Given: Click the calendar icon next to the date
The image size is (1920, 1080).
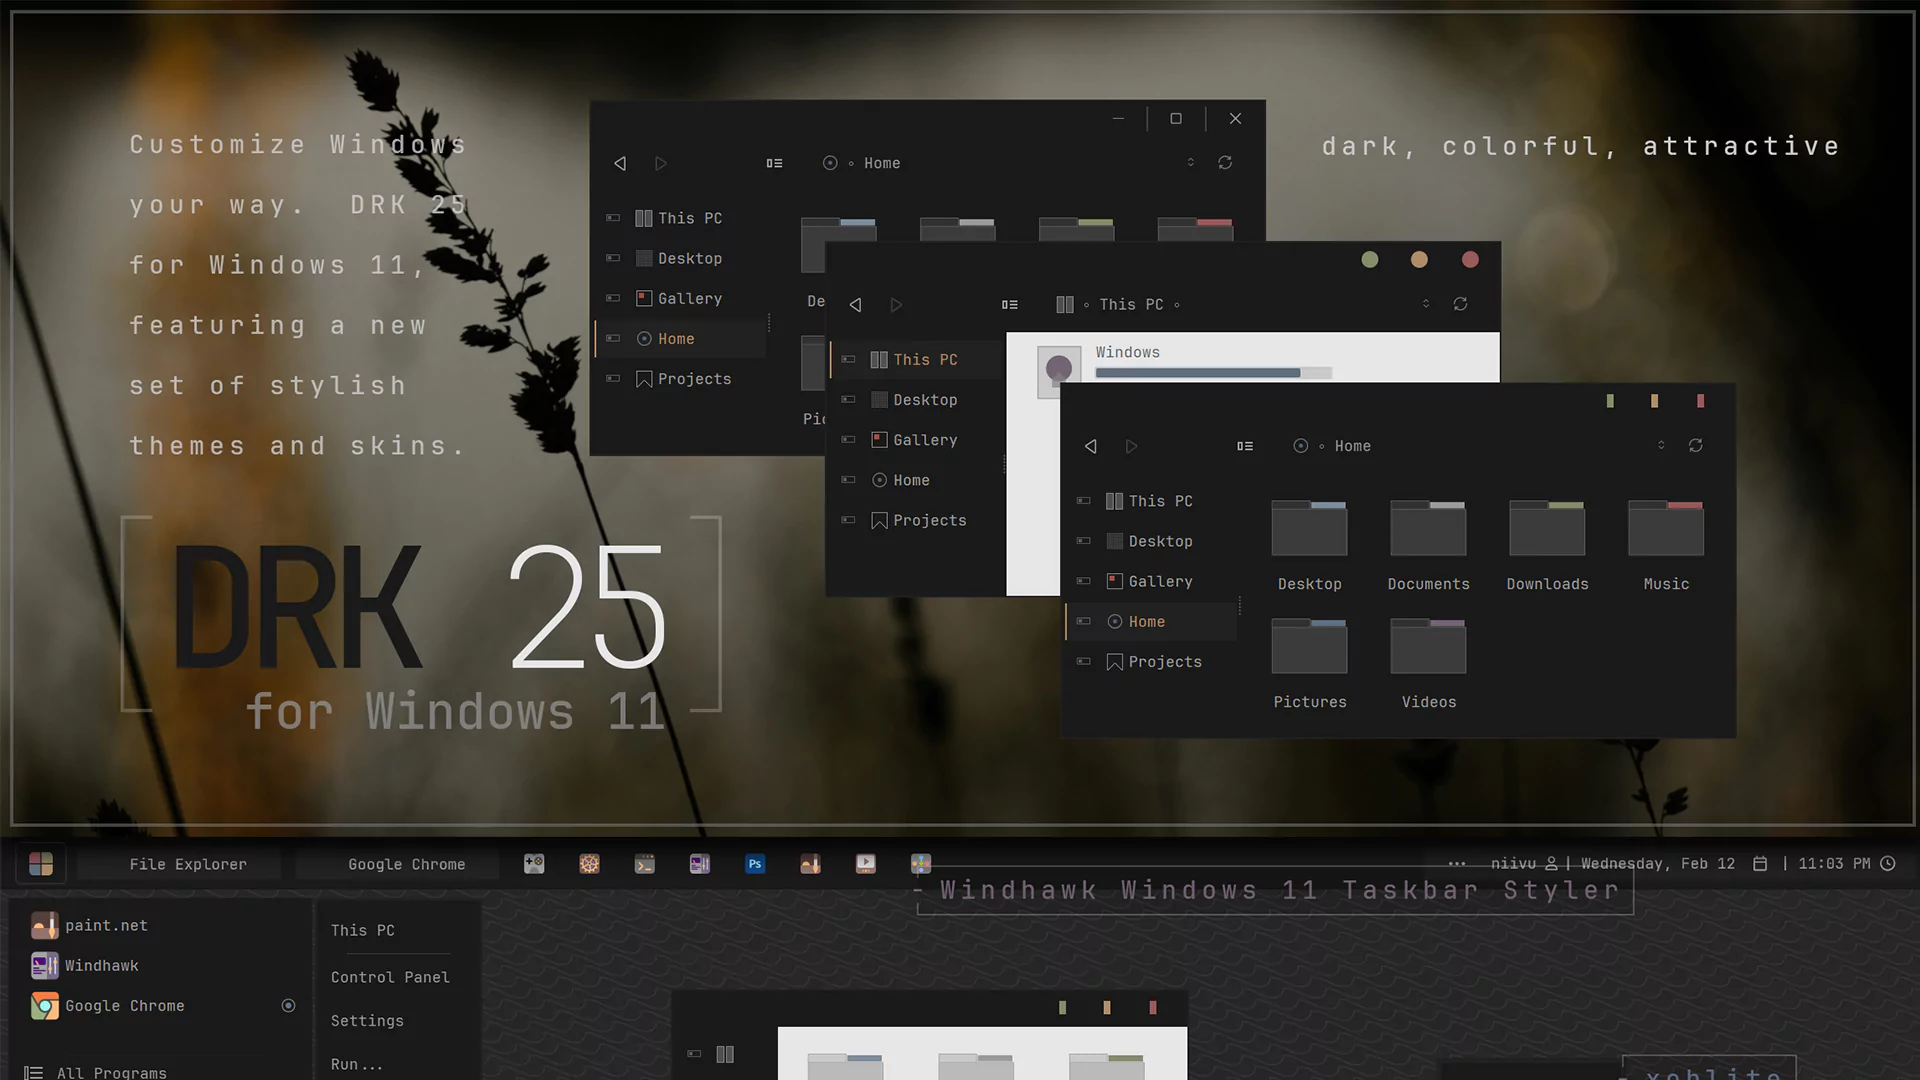Looking at the screenshot, I should click(1758, 863).
